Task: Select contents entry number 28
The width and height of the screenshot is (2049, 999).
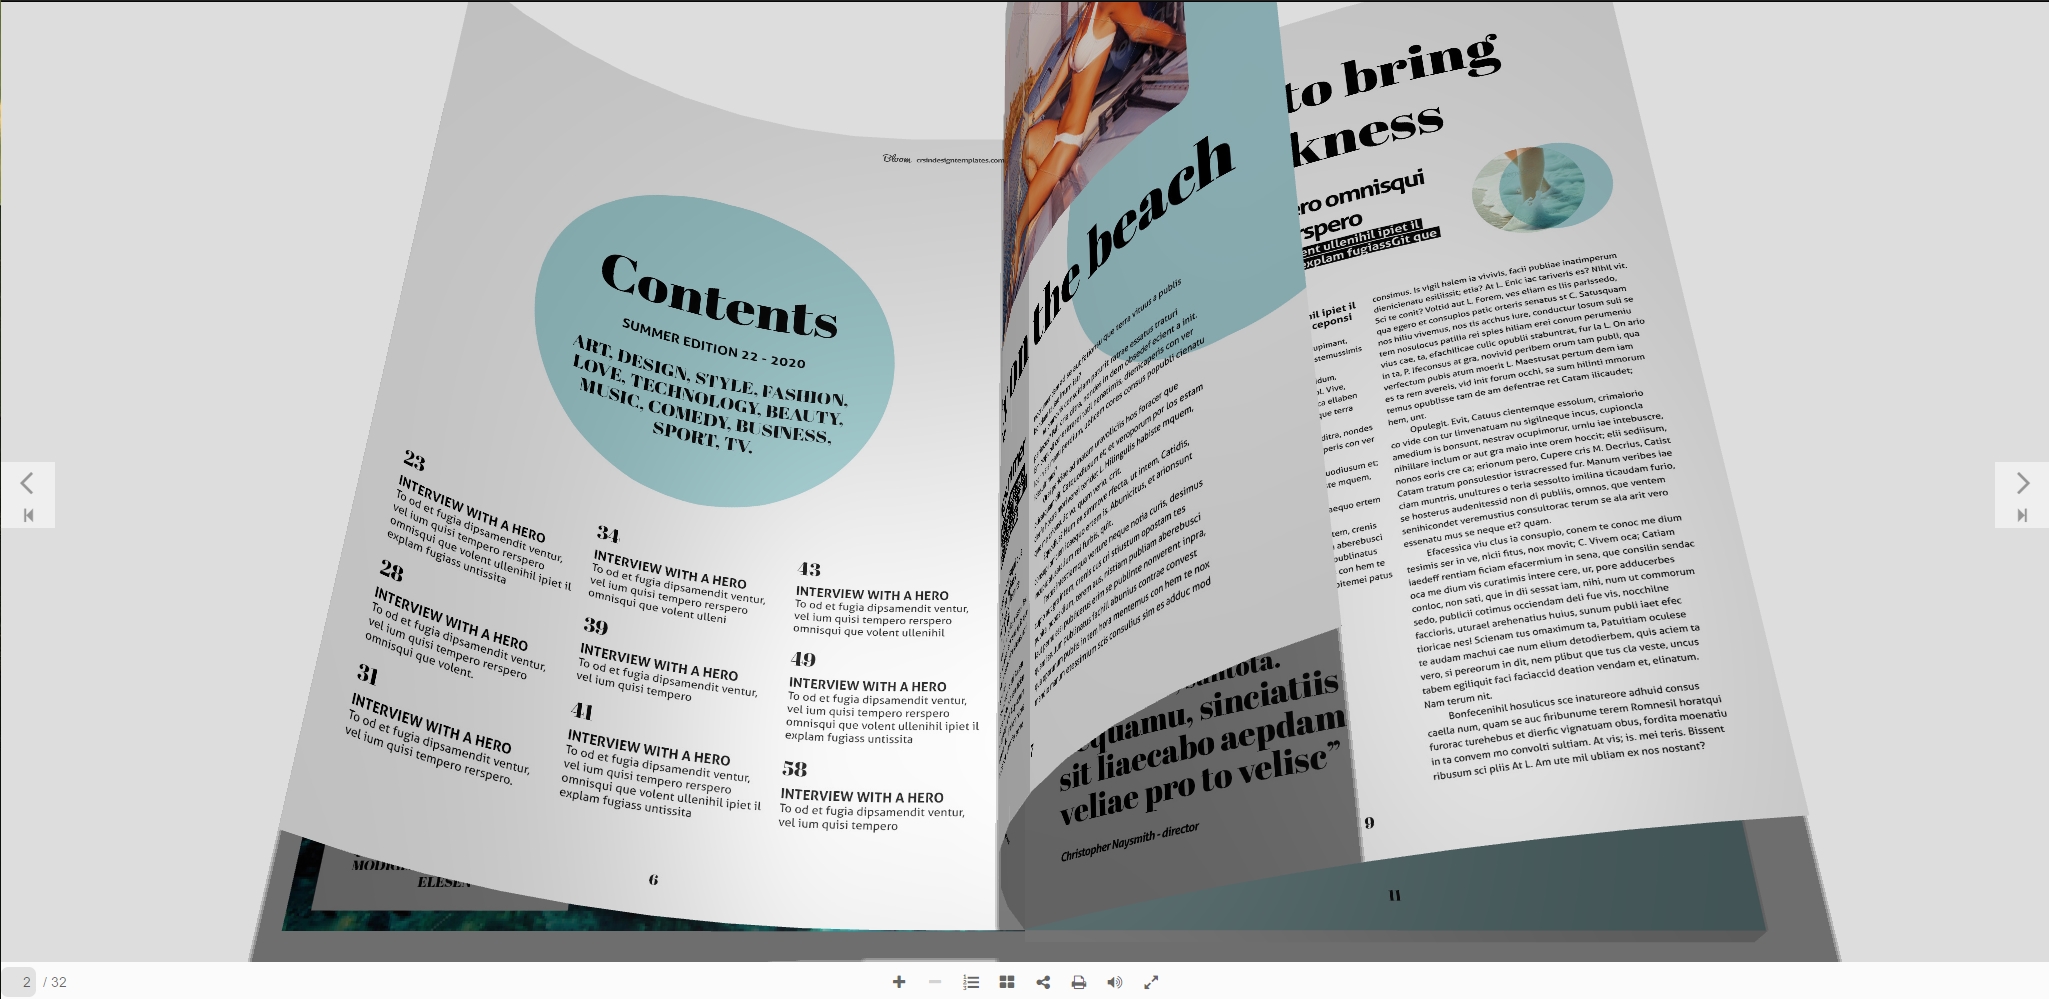Action: click(391, 570)
